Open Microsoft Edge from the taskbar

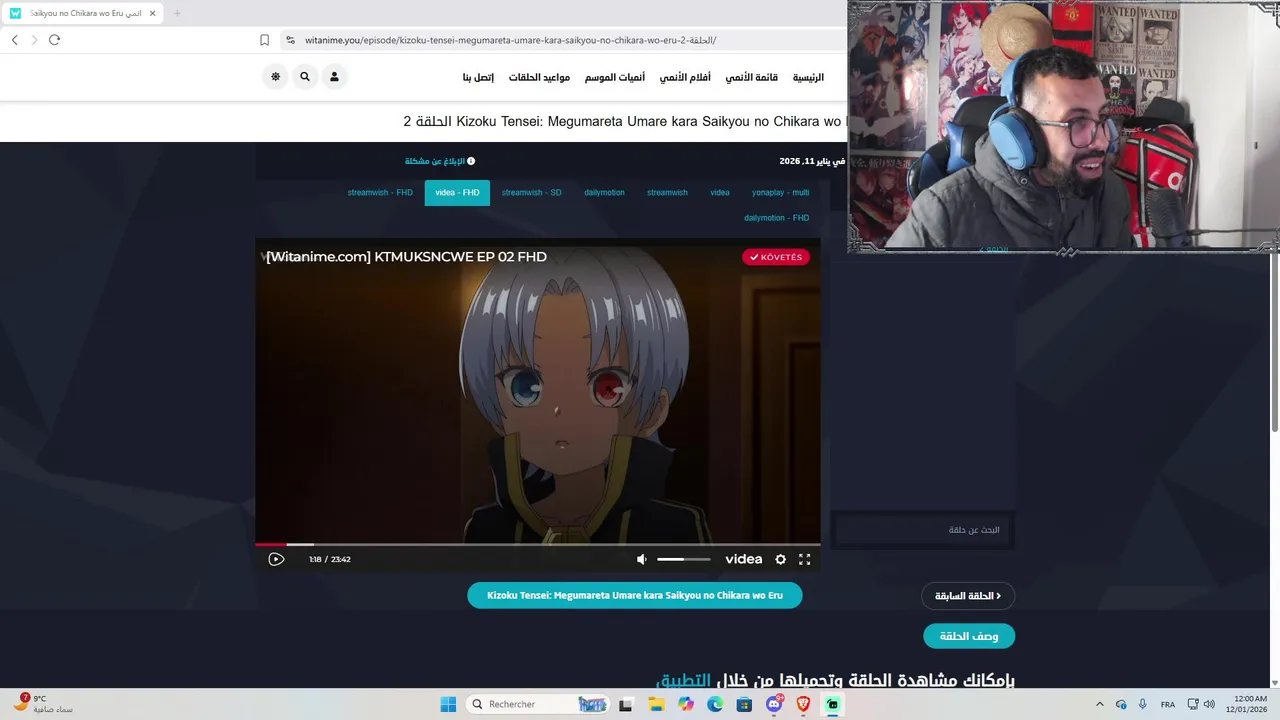[715, 704]
